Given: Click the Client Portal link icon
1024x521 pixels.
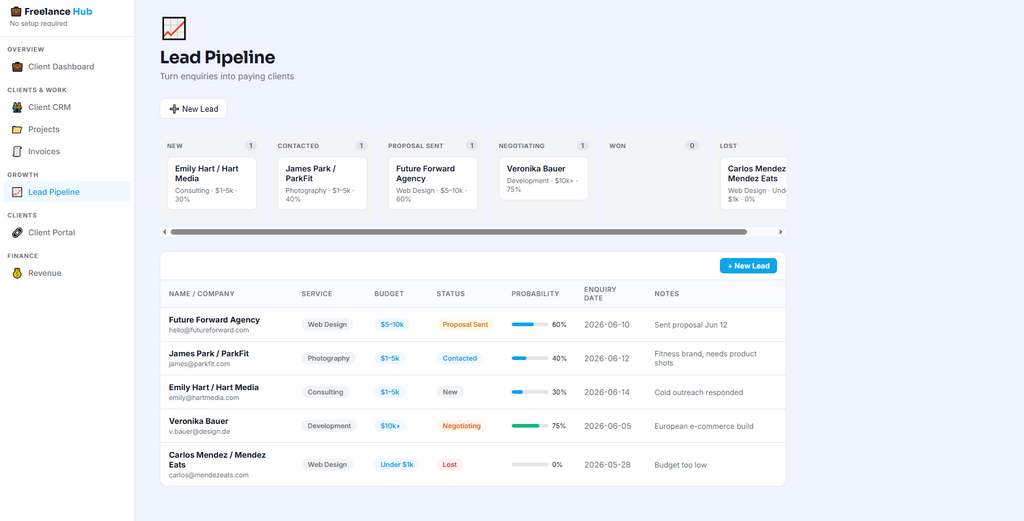Looking at the screenshot, I should (x=17, y=232).
